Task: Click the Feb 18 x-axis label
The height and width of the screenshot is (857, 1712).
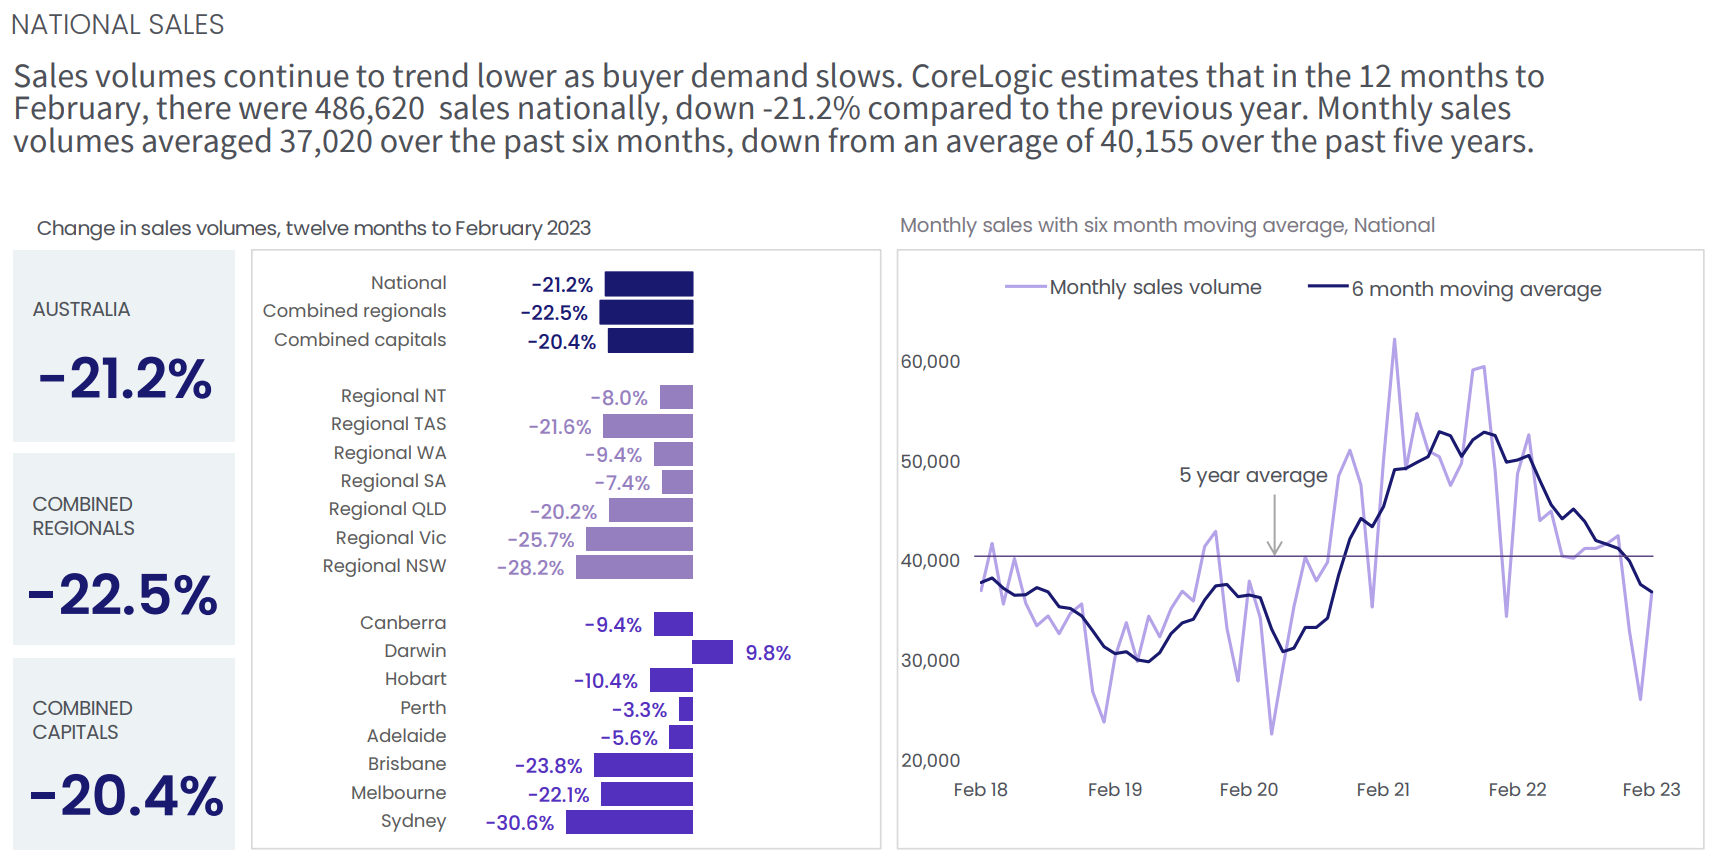Action: pyautogui.click(x=980, y=790)
